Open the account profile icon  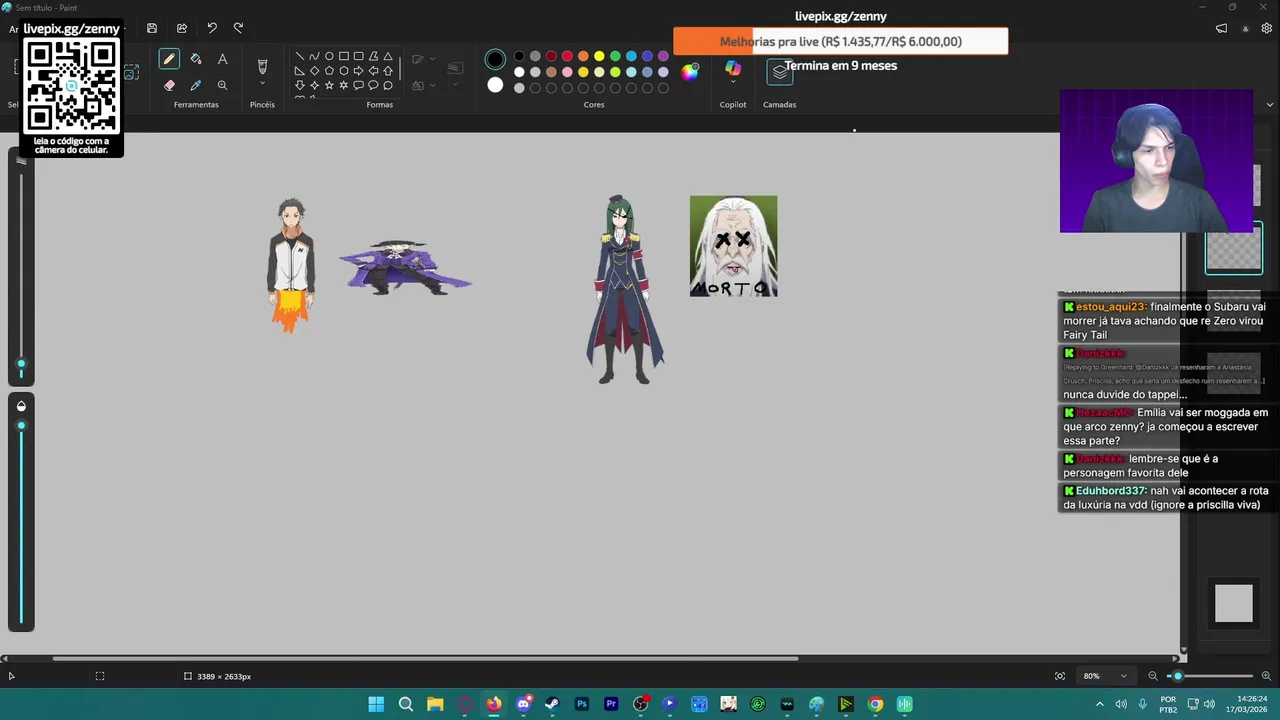click(x=1245, y=28)
